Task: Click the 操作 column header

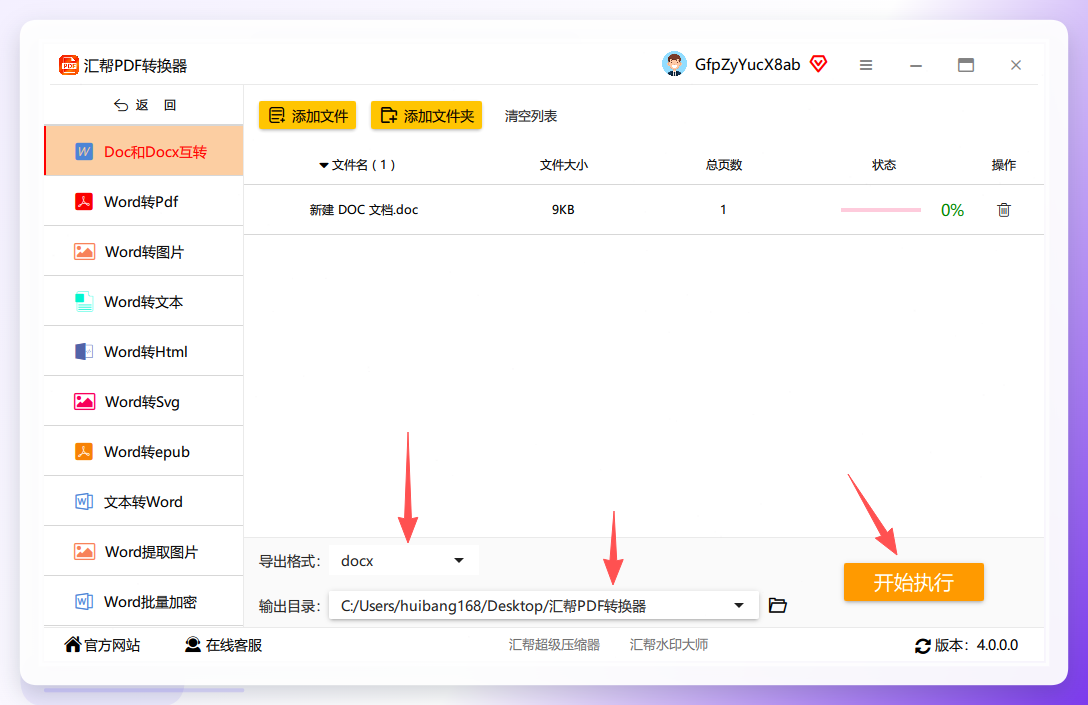Action: pos(1003,165)
